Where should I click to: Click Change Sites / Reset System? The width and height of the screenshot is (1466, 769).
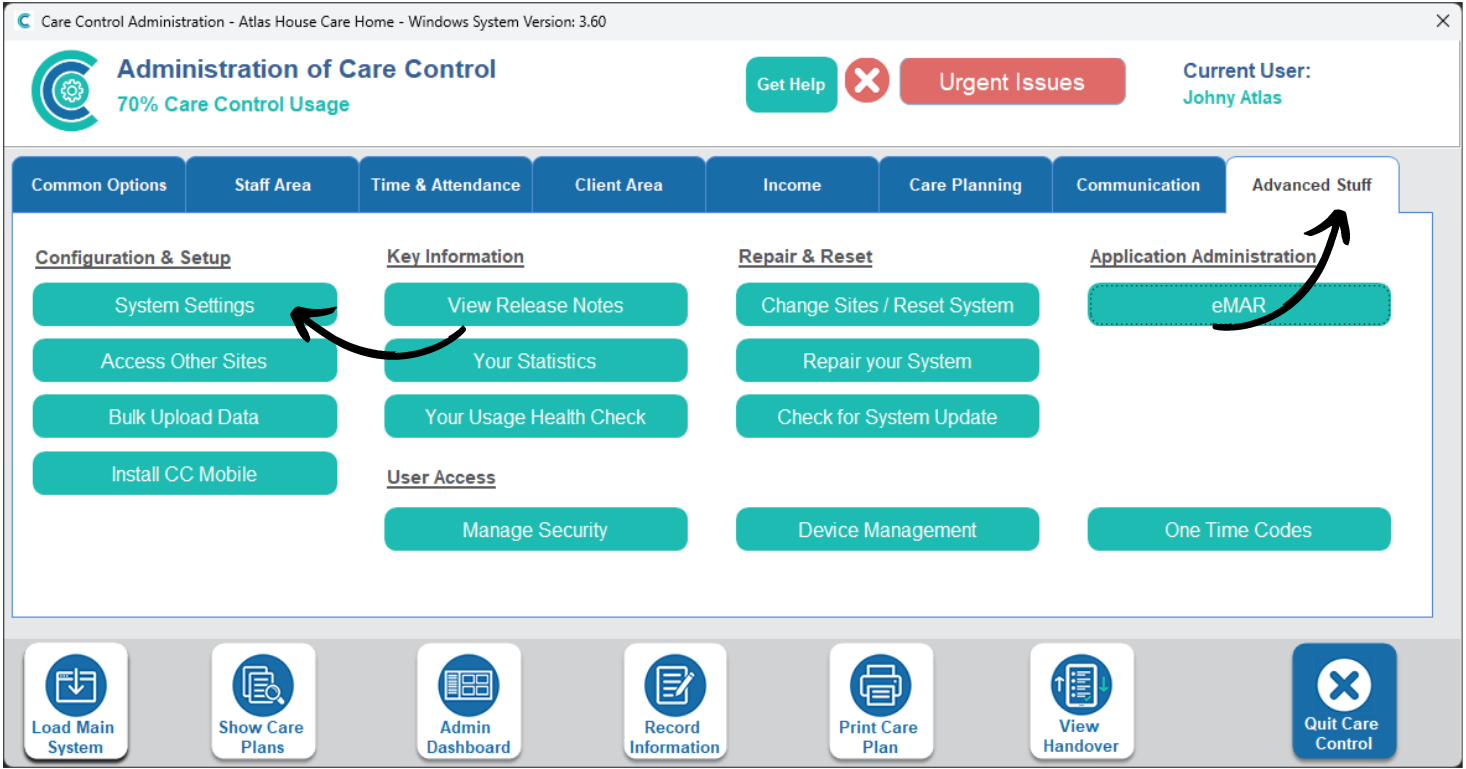(x=887, y=305)
